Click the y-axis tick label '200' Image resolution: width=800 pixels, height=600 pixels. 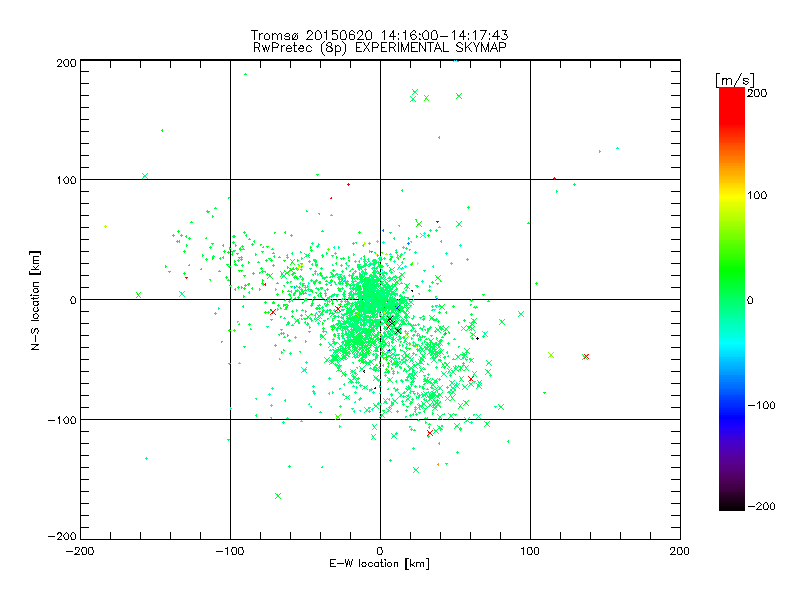[x=66, y=63]
